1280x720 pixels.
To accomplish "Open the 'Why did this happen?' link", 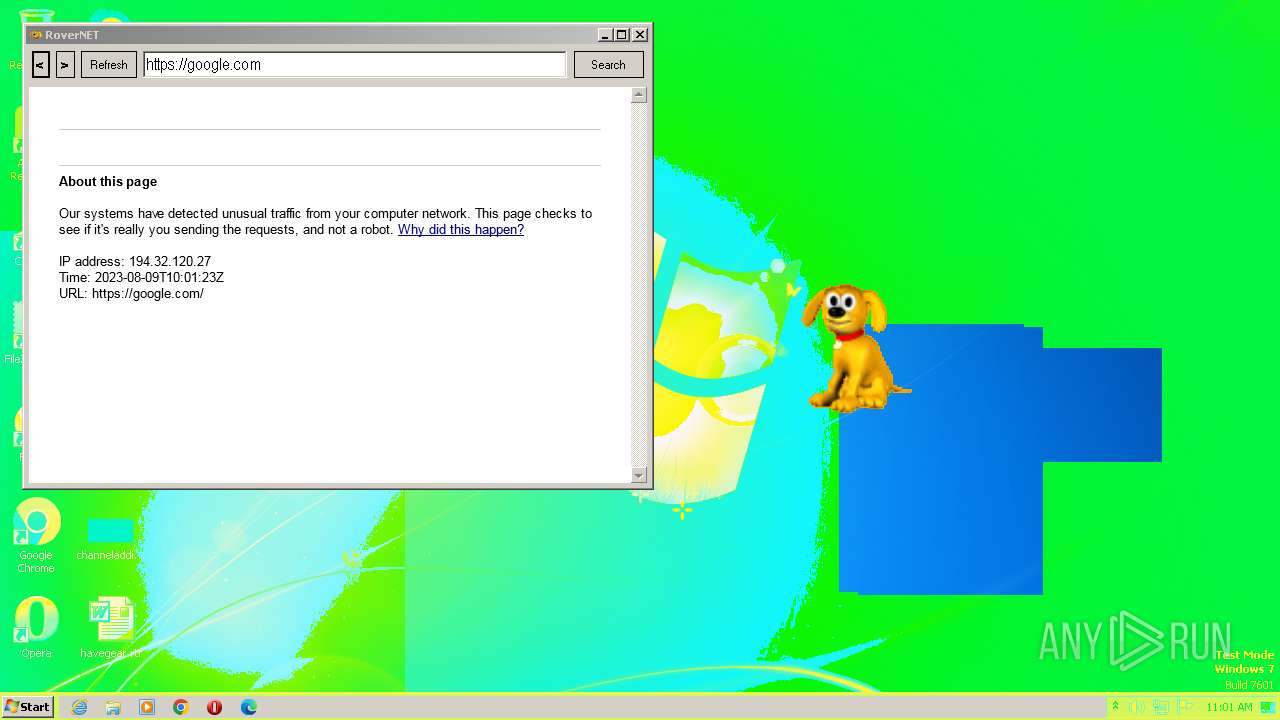I will (x=461, y=230).
